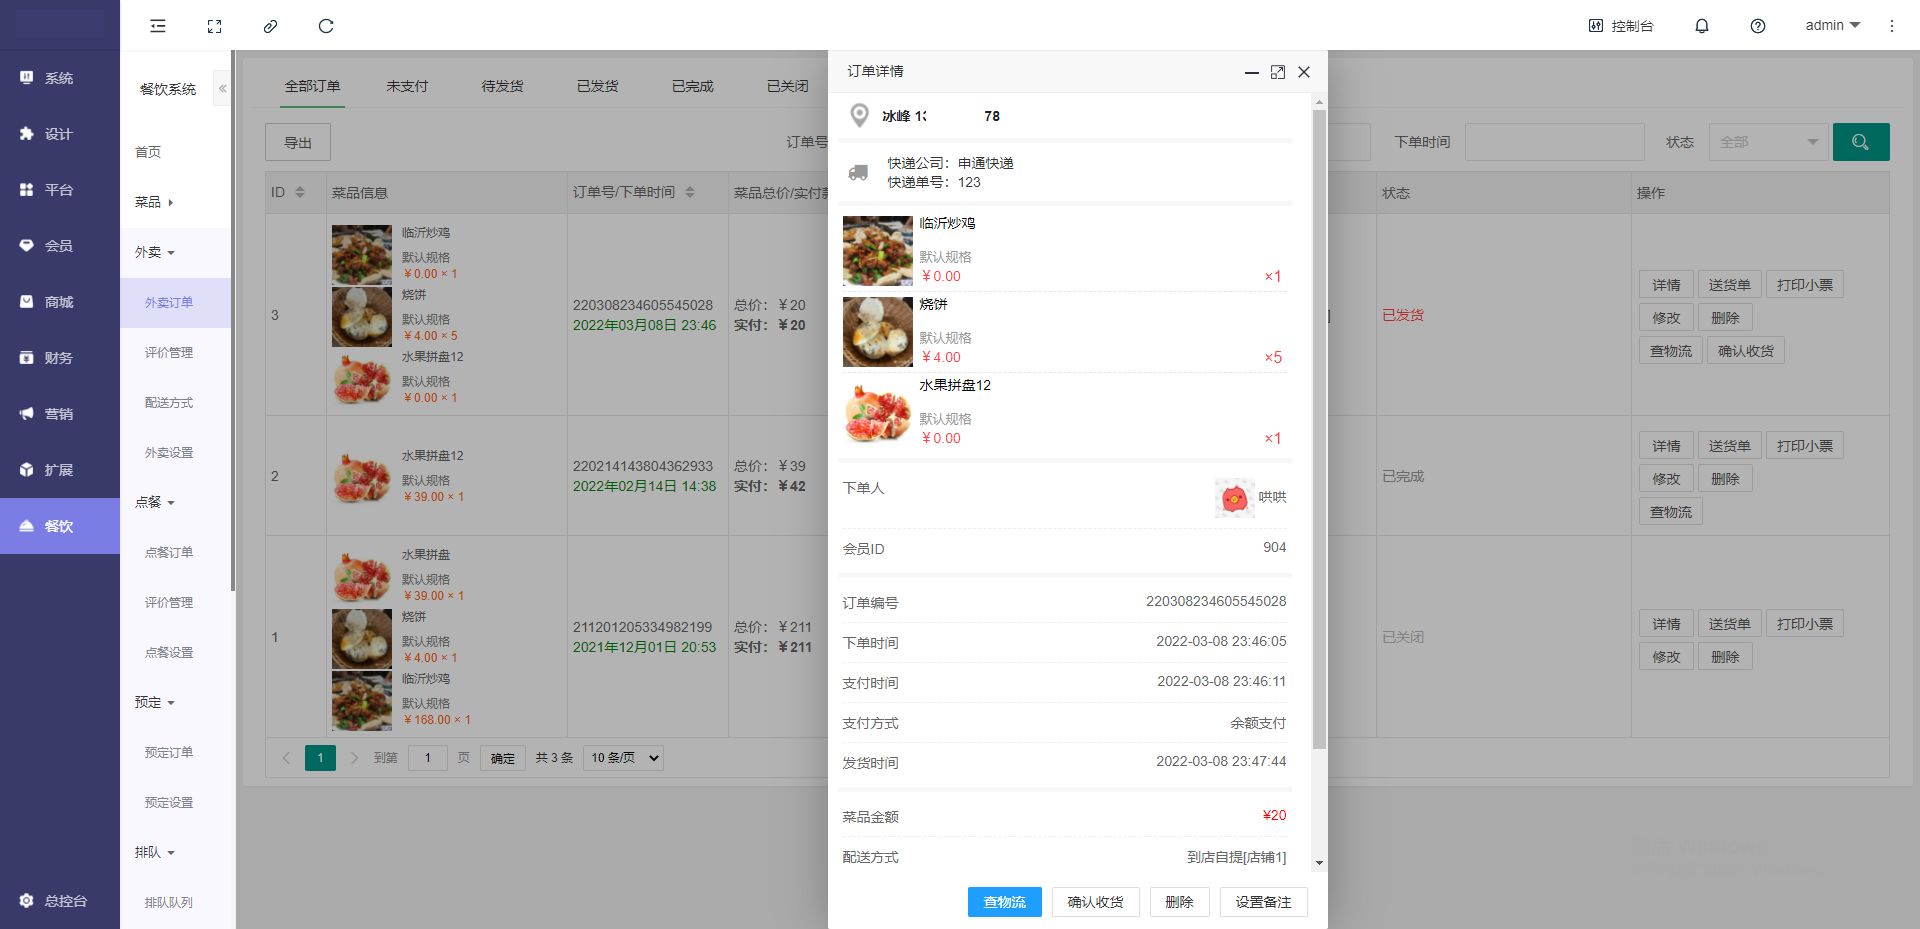
Task: Click the link icon in top toolbar
Action: 270,26
